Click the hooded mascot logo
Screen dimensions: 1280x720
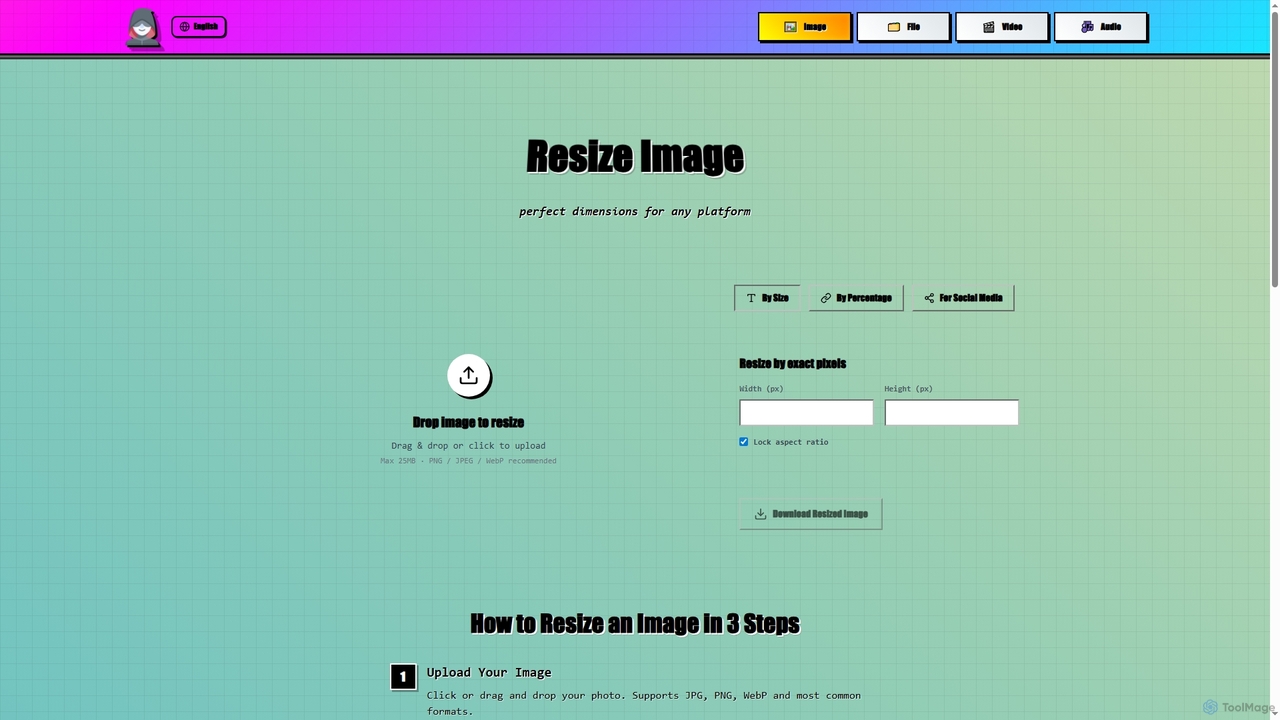pyautogui.click(x=143, y=27)
